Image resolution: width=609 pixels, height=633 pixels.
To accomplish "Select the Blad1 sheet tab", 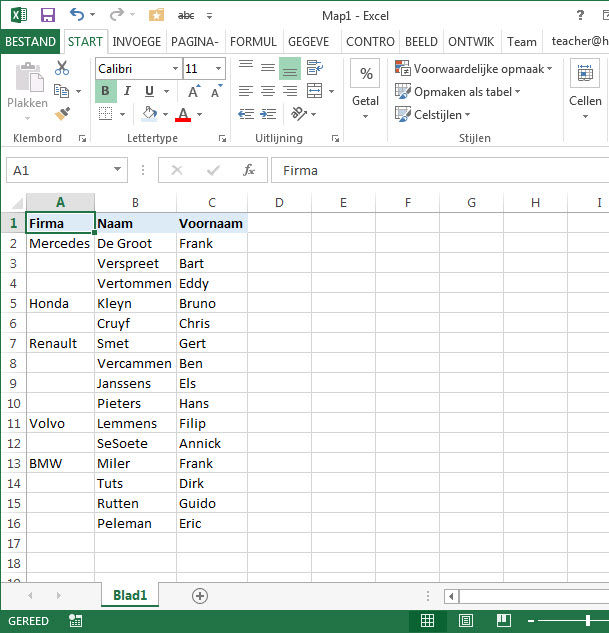I will click(x=130, y=595).
